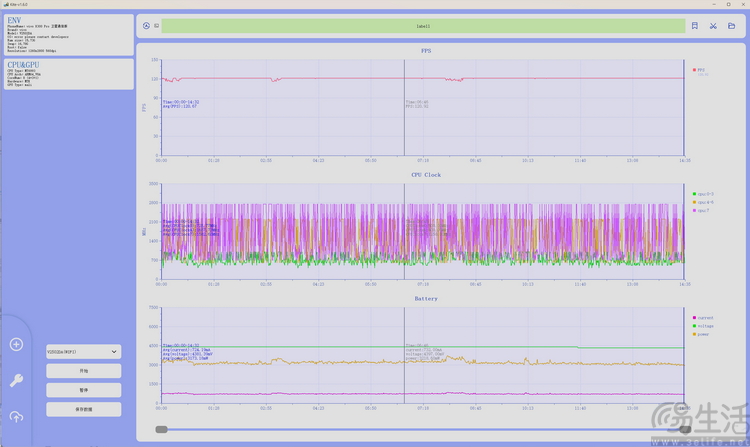The height and width of the screenshot is (447, 750).
Task: Toggle the FPS legend series
Action: (x=700, y=70)
